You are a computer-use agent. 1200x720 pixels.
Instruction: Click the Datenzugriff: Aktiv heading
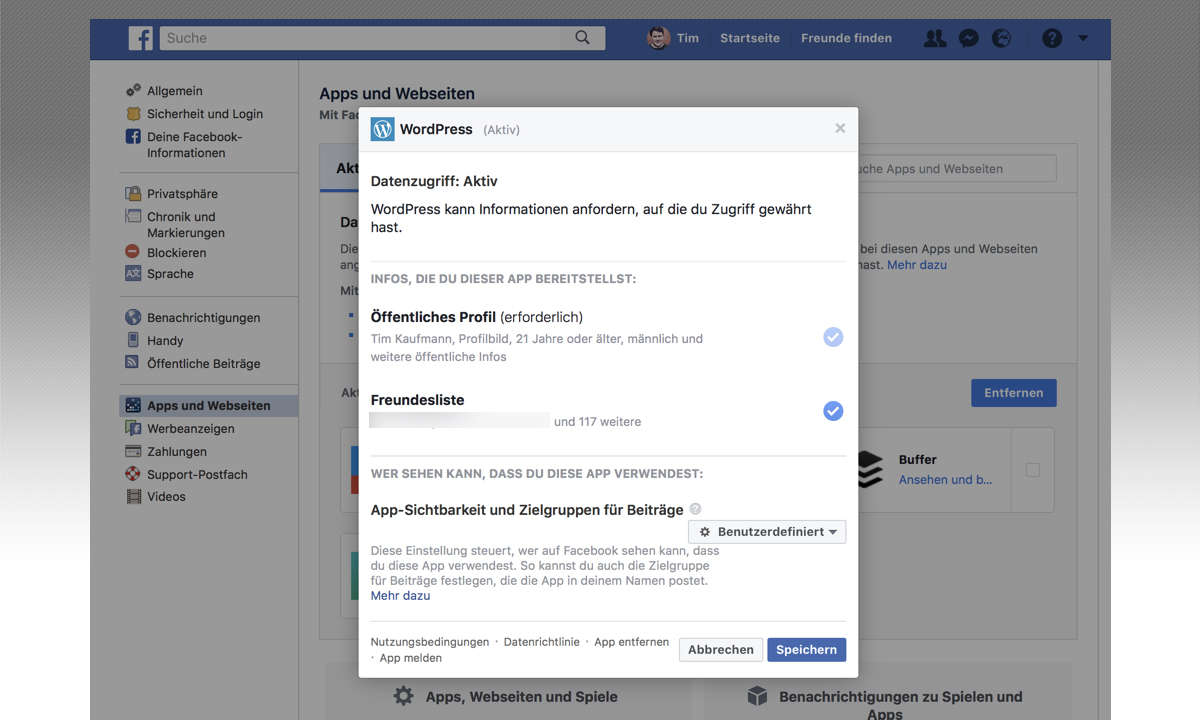(x=434, y=181)
